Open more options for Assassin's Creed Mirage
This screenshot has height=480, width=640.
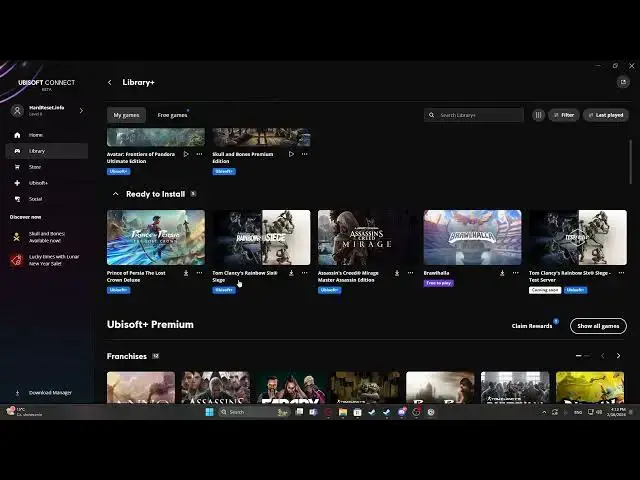tap(410, 273)
